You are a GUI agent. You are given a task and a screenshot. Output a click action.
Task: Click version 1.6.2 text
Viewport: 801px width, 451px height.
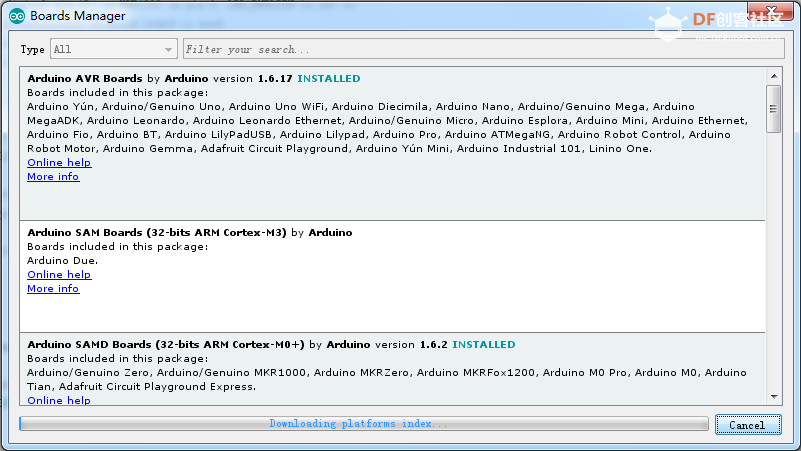click(x=411, y=345)
